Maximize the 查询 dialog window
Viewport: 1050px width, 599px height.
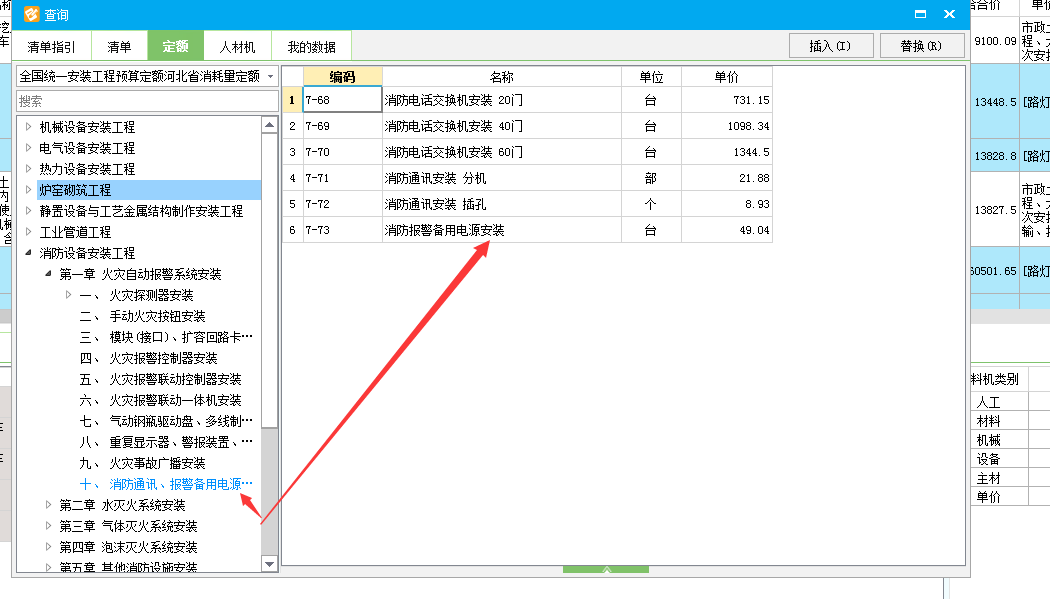(920, 14)
